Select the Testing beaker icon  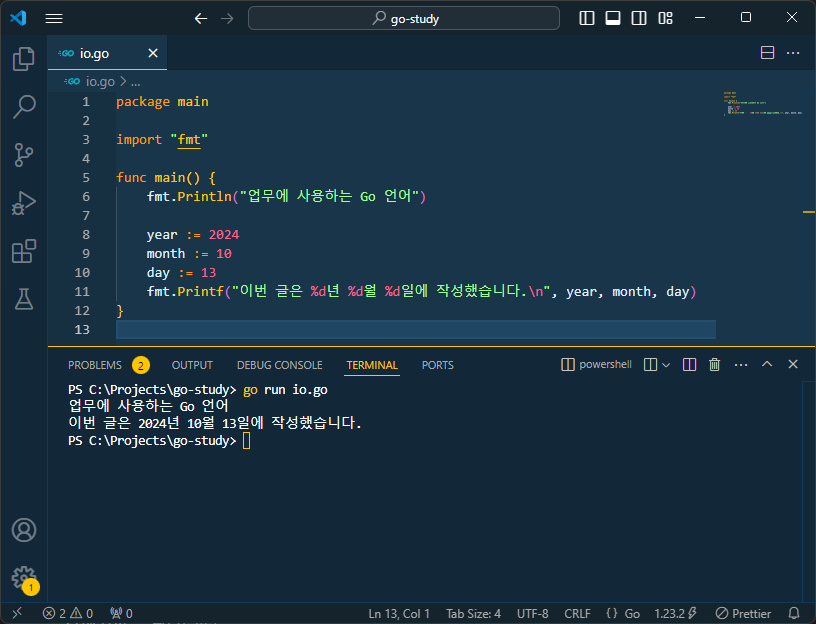tap(22, 299)
